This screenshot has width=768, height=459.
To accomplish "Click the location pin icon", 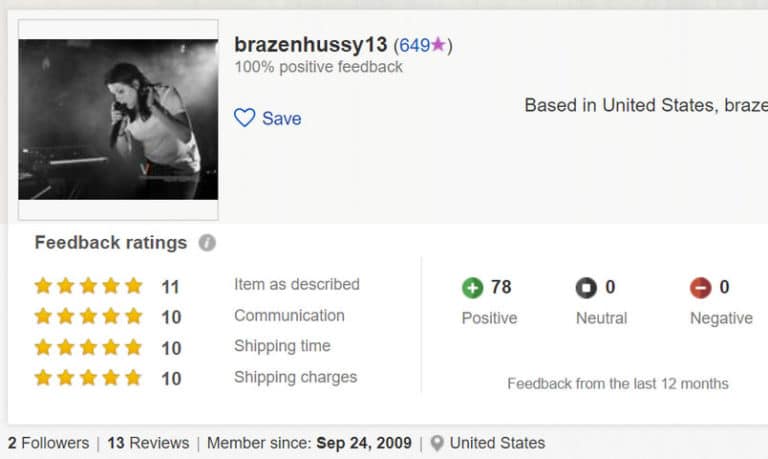I will 437,443.
